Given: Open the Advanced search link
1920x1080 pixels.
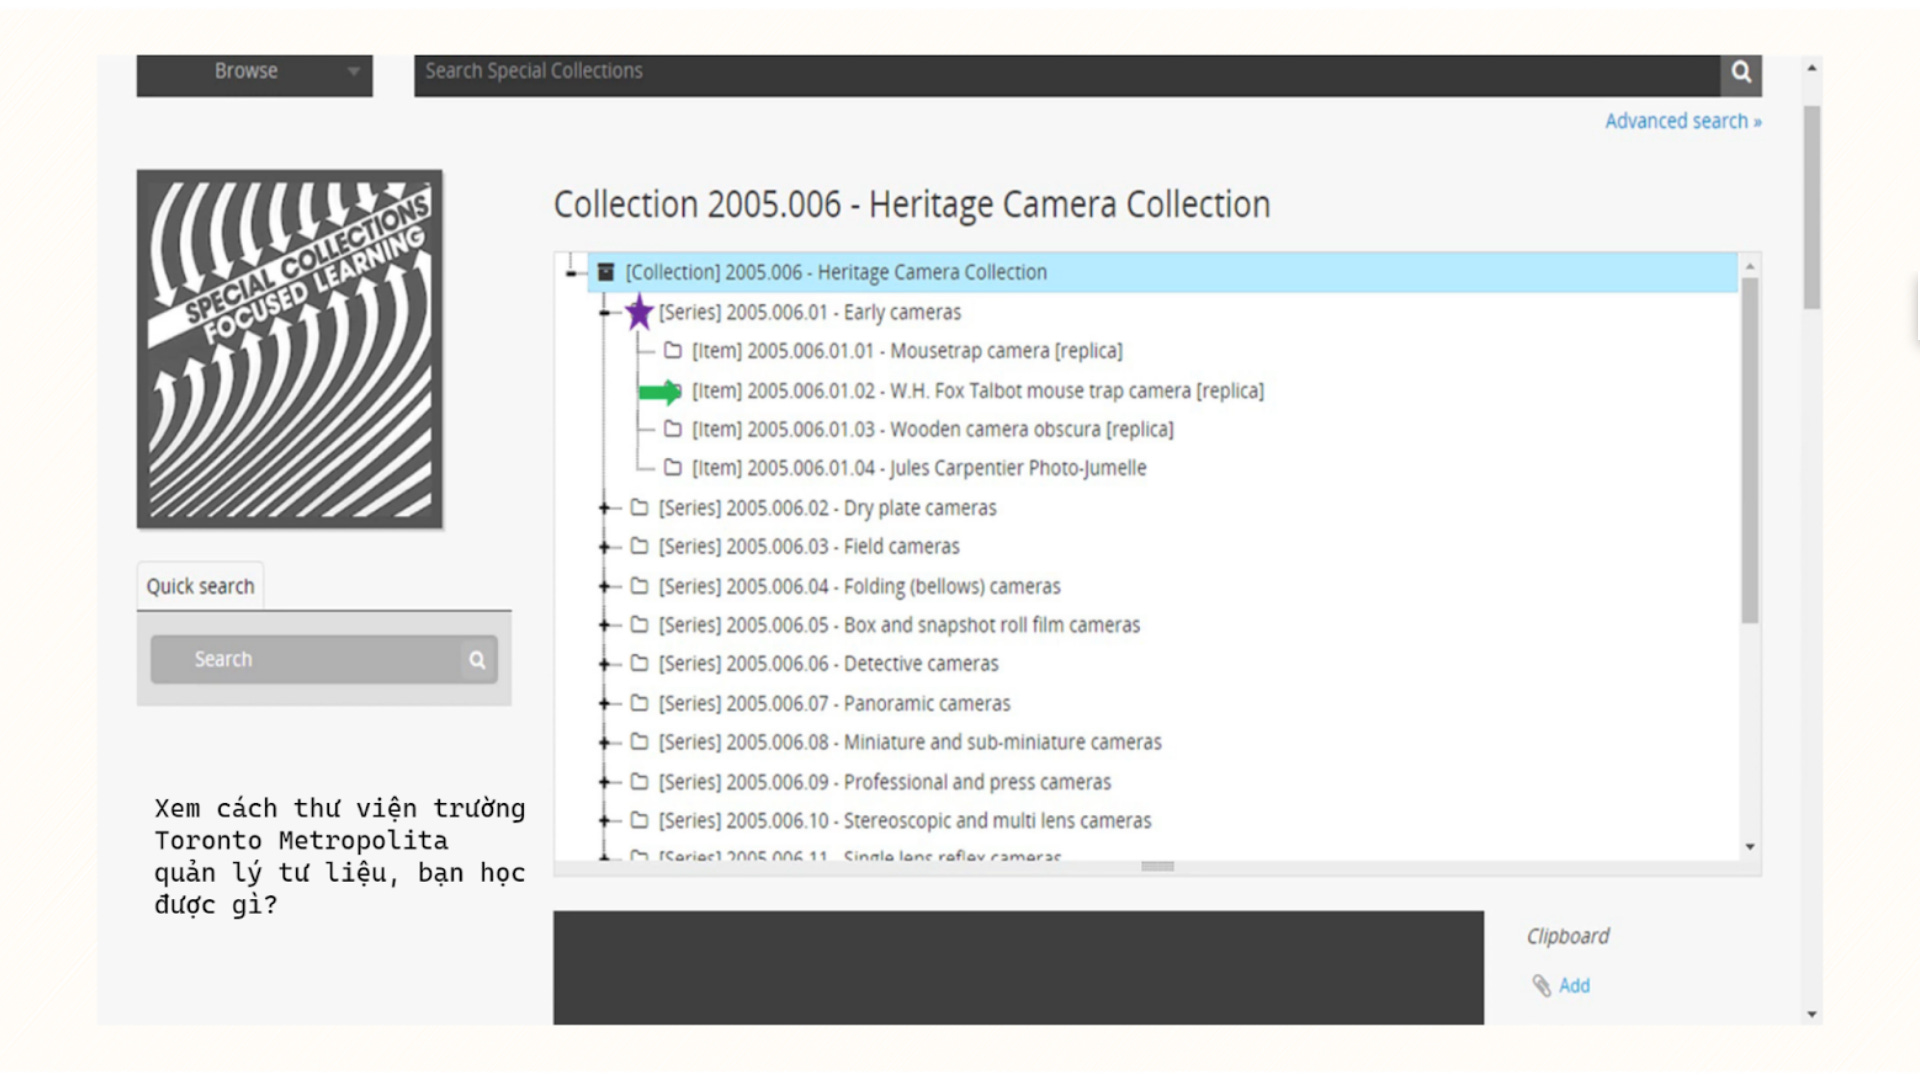Looking at the screenshot, I should tap(1682, 121).
